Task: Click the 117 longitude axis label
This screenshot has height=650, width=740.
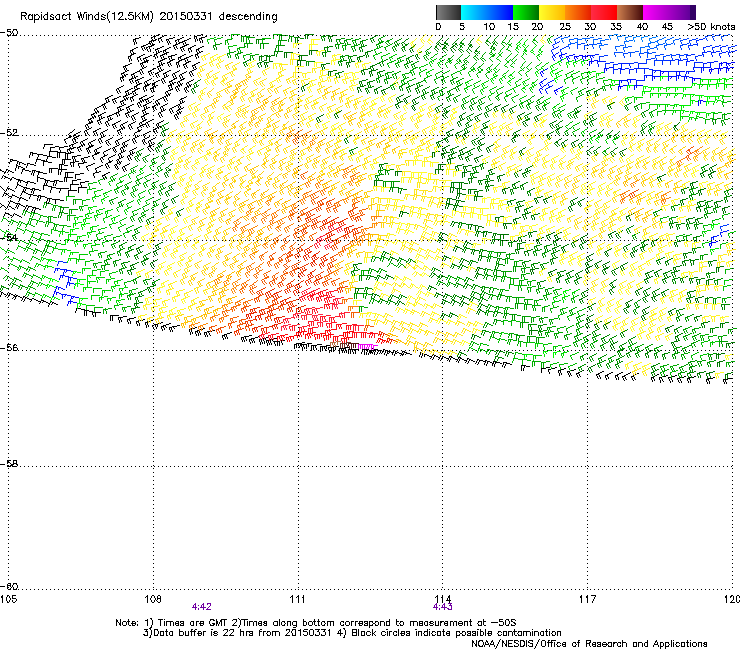Action: pyautogui.click(x=588, y=599)
